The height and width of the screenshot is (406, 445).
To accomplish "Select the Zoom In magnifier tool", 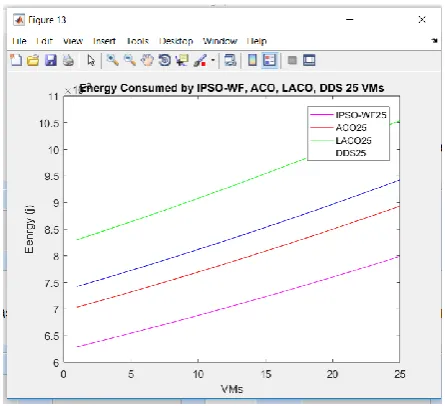I will (112, 60).
